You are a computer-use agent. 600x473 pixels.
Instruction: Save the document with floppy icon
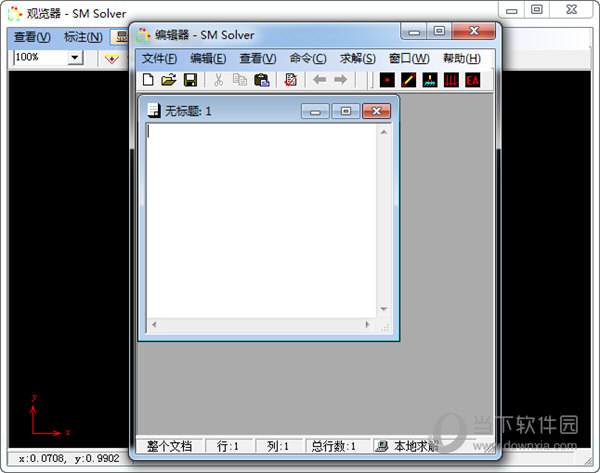[x=190, y=80]
